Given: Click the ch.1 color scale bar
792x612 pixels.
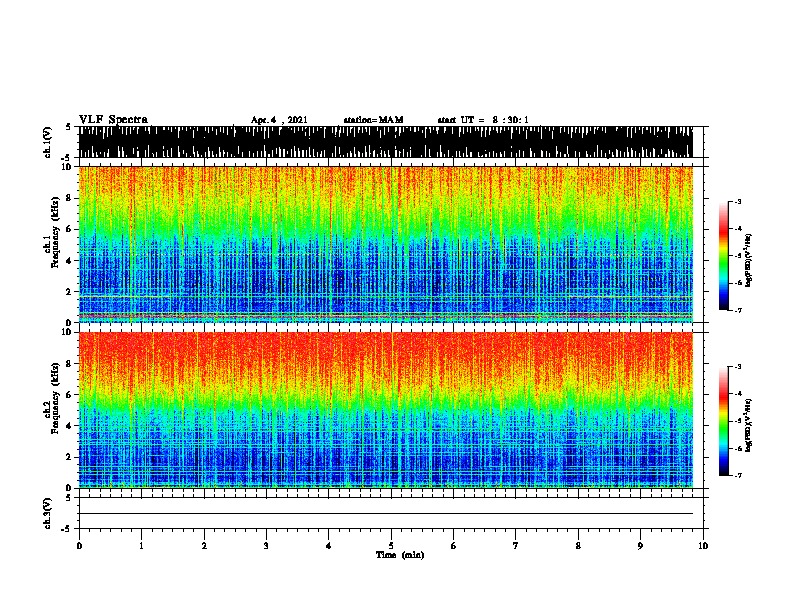Looking at the screenshot, I should click(x=723, y=256).
